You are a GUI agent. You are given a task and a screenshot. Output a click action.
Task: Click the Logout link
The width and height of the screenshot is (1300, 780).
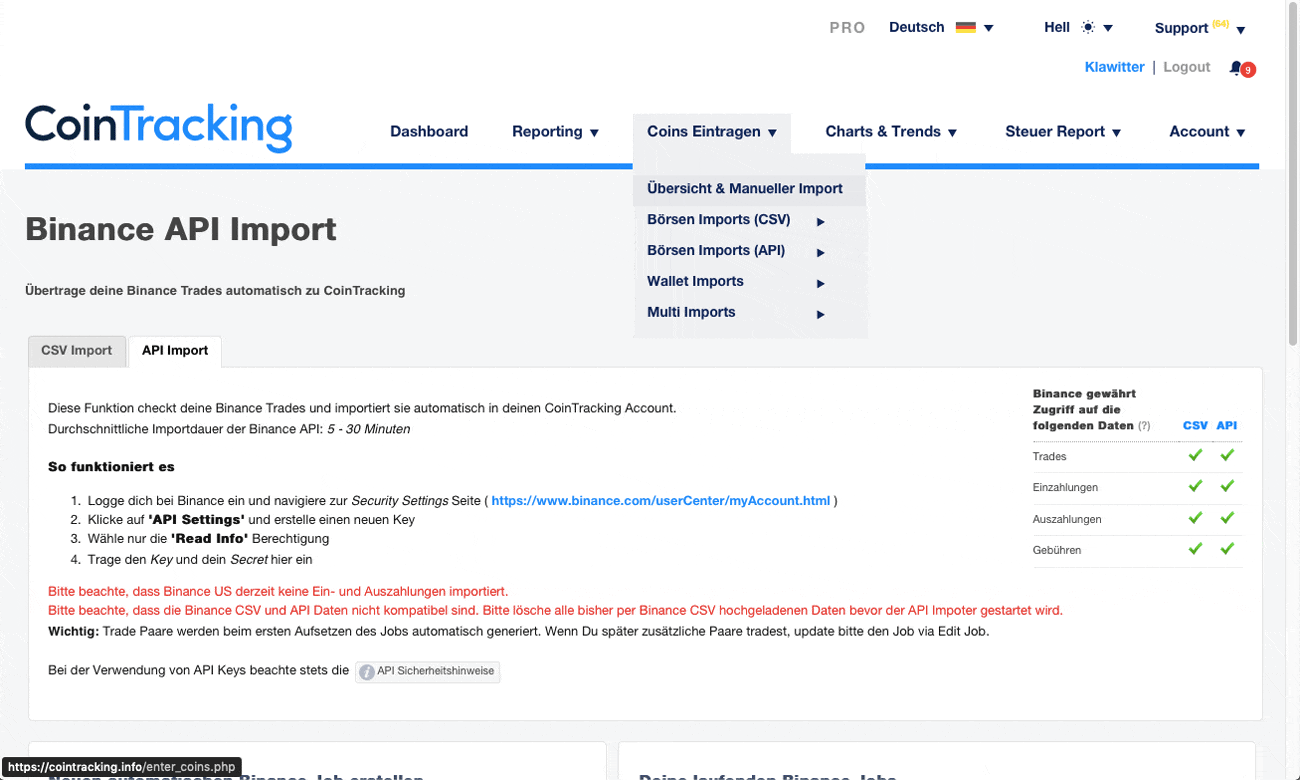[x=1186, y=66]
